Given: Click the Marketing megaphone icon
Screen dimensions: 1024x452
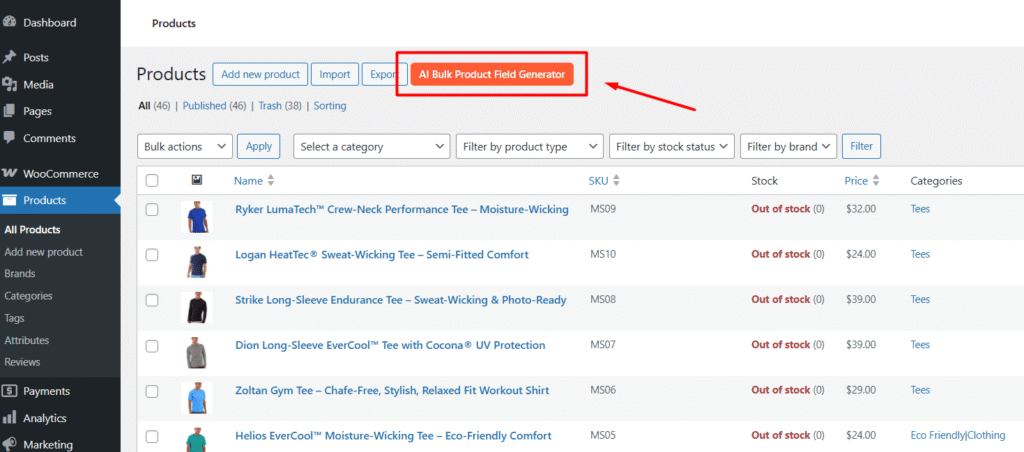Looking at the screenshot, I should [x=9, y=444].
